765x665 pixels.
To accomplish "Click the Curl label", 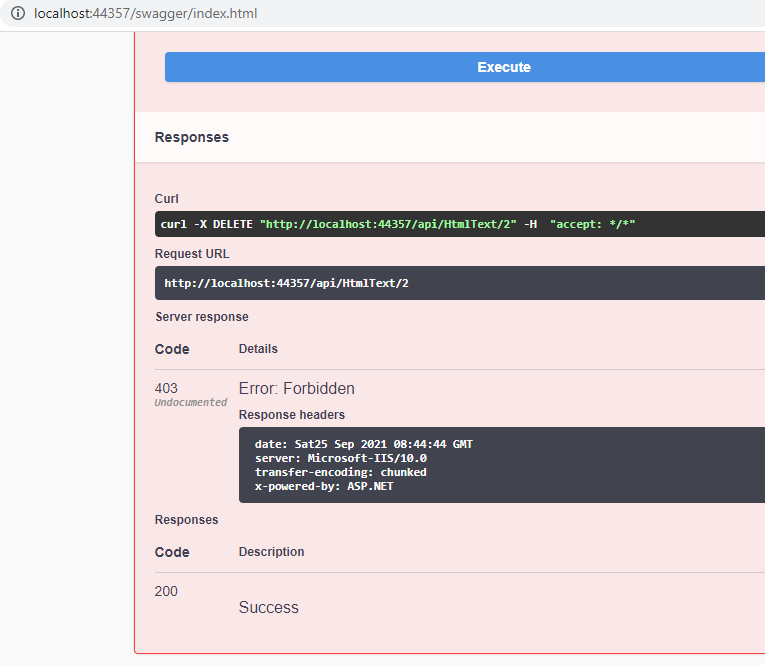I will click(166, 199).
